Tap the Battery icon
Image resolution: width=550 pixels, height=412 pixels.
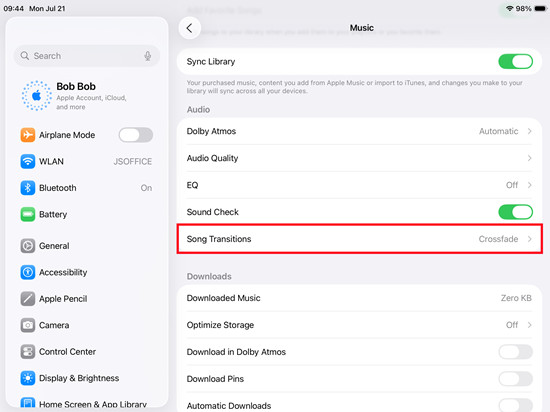coord(28,214)
